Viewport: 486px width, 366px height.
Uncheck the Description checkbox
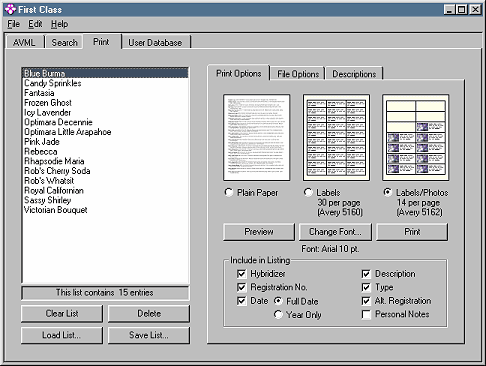(366, 274)
